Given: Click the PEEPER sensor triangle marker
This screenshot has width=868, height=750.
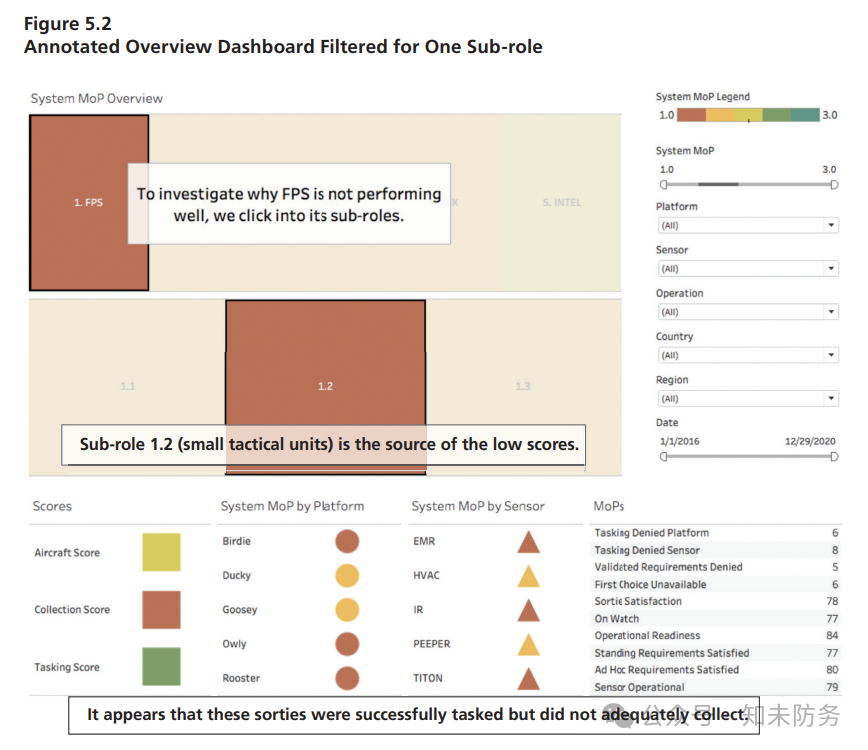Looking at the screenshot, I should point(529,645).
